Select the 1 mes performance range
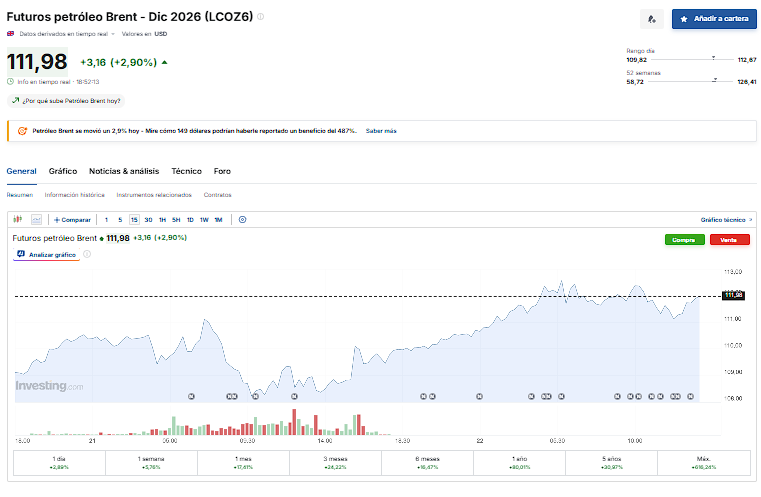This screenshot has width=761, height=497. pos(243,463)
